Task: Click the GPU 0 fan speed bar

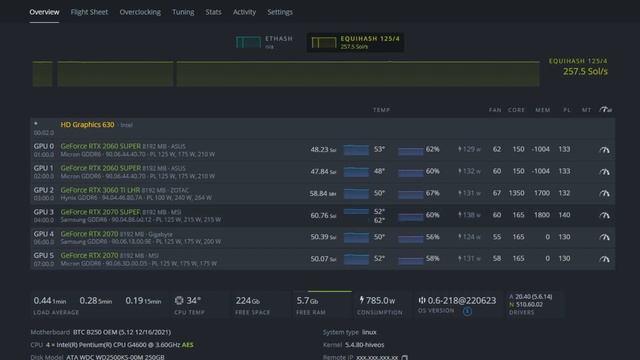Action: 411,151
